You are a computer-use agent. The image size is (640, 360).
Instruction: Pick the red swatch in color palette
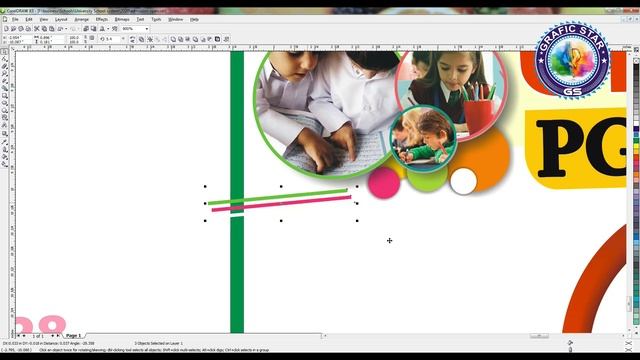636,156
